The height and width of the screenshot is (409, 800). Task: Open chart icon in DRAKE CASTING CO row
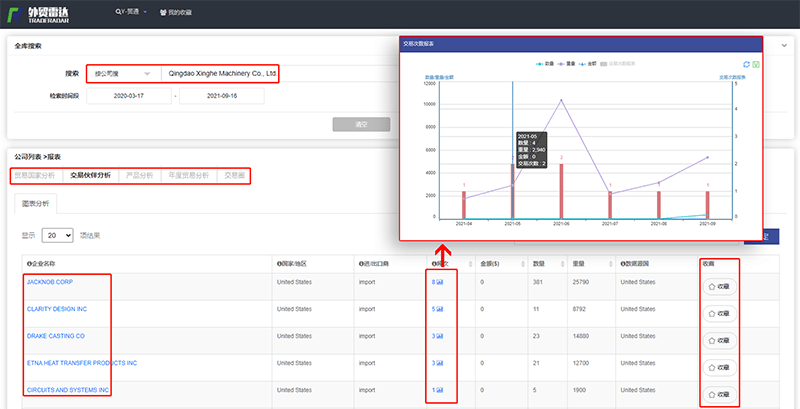pos(440,336)
